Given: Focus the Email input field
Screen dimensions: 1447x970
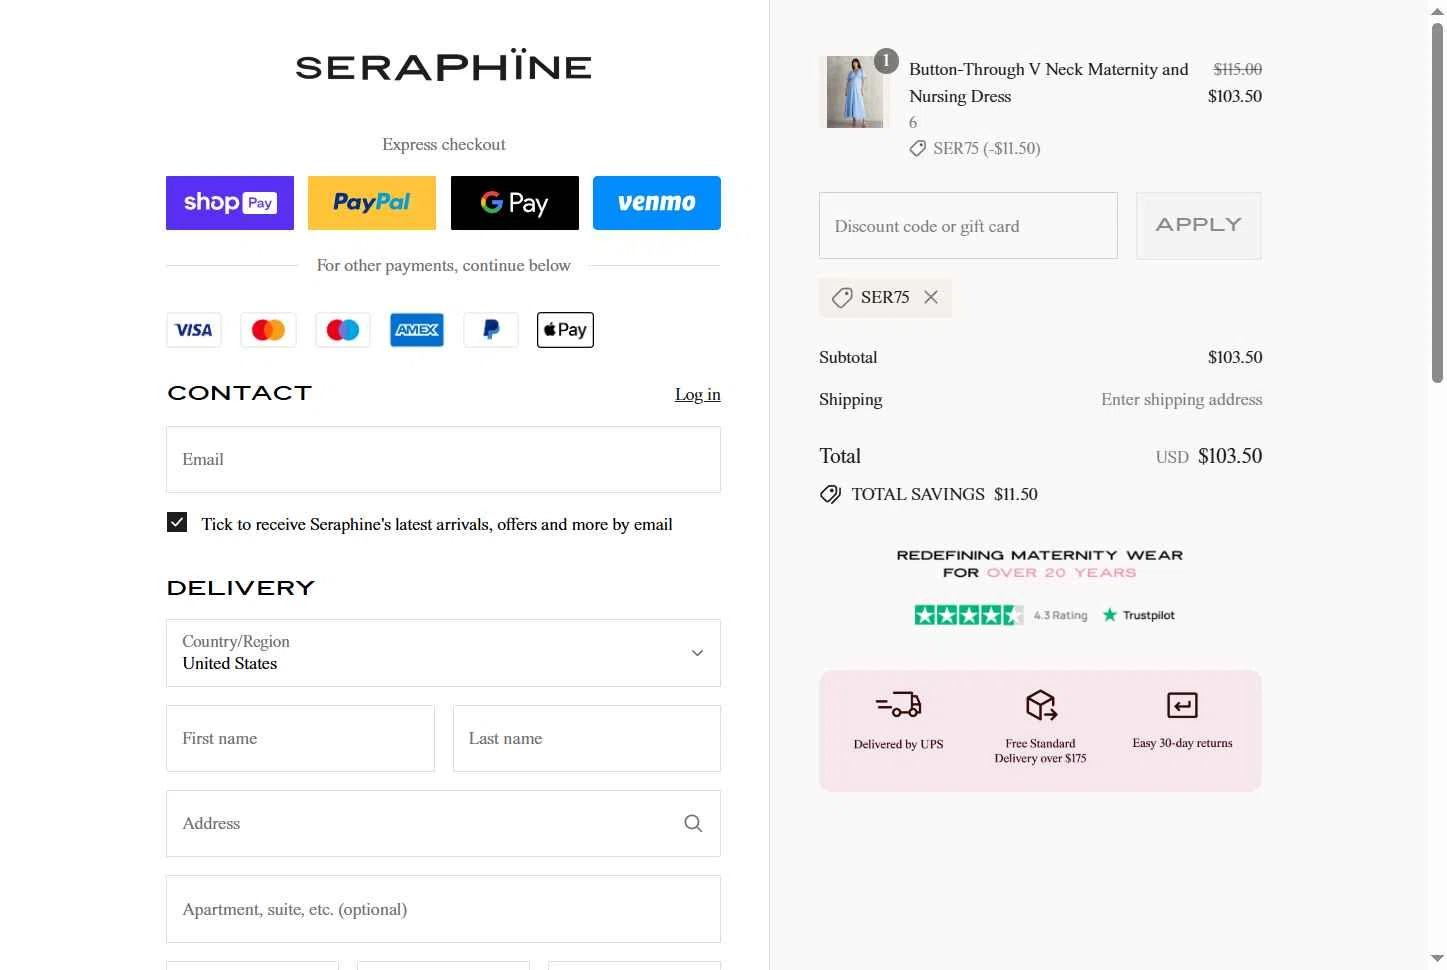Looking at the screenshot, I should pyautogui.click(x=443, y=460).
